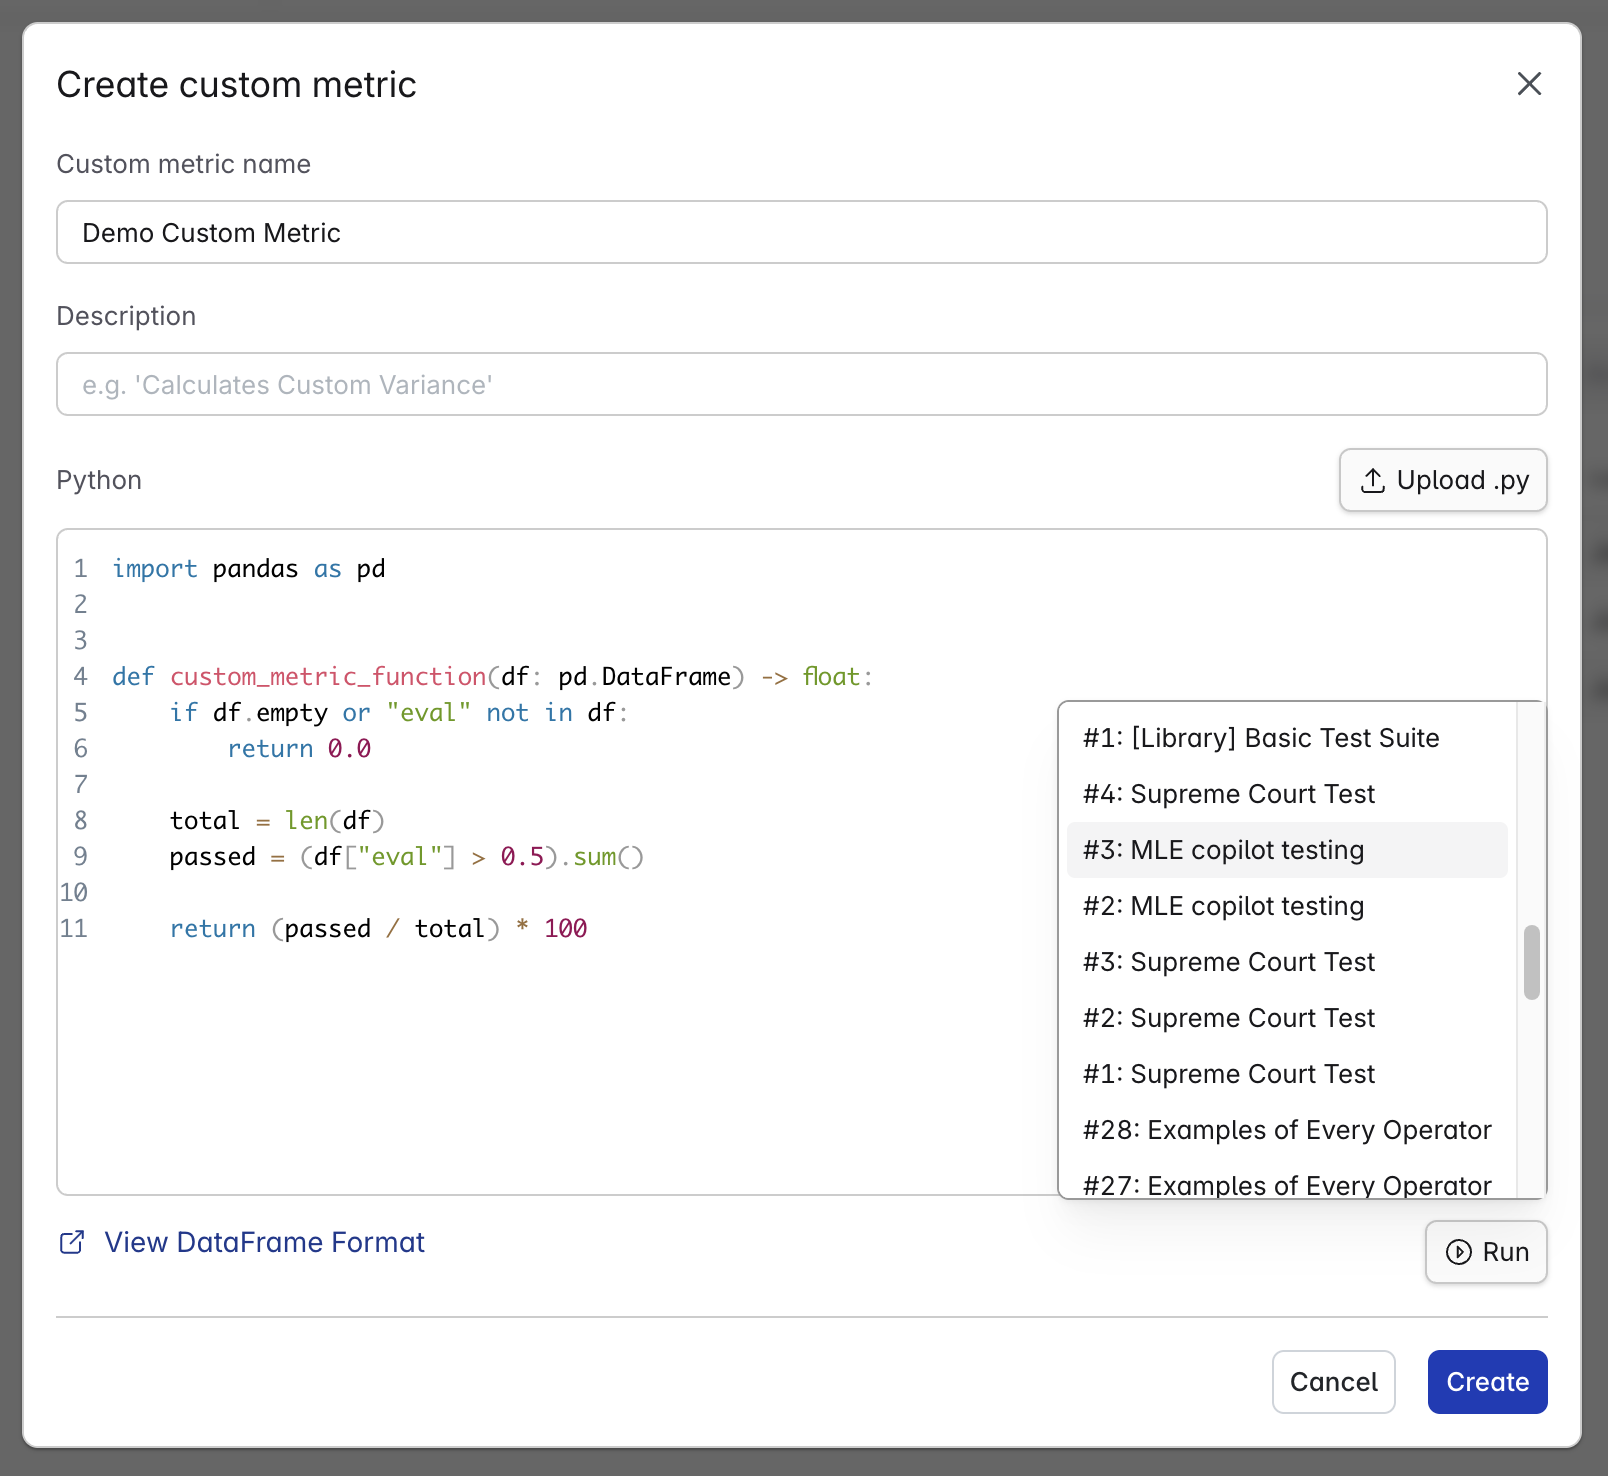
Task: Click the Run play icon
Action: (1459, 1252)
